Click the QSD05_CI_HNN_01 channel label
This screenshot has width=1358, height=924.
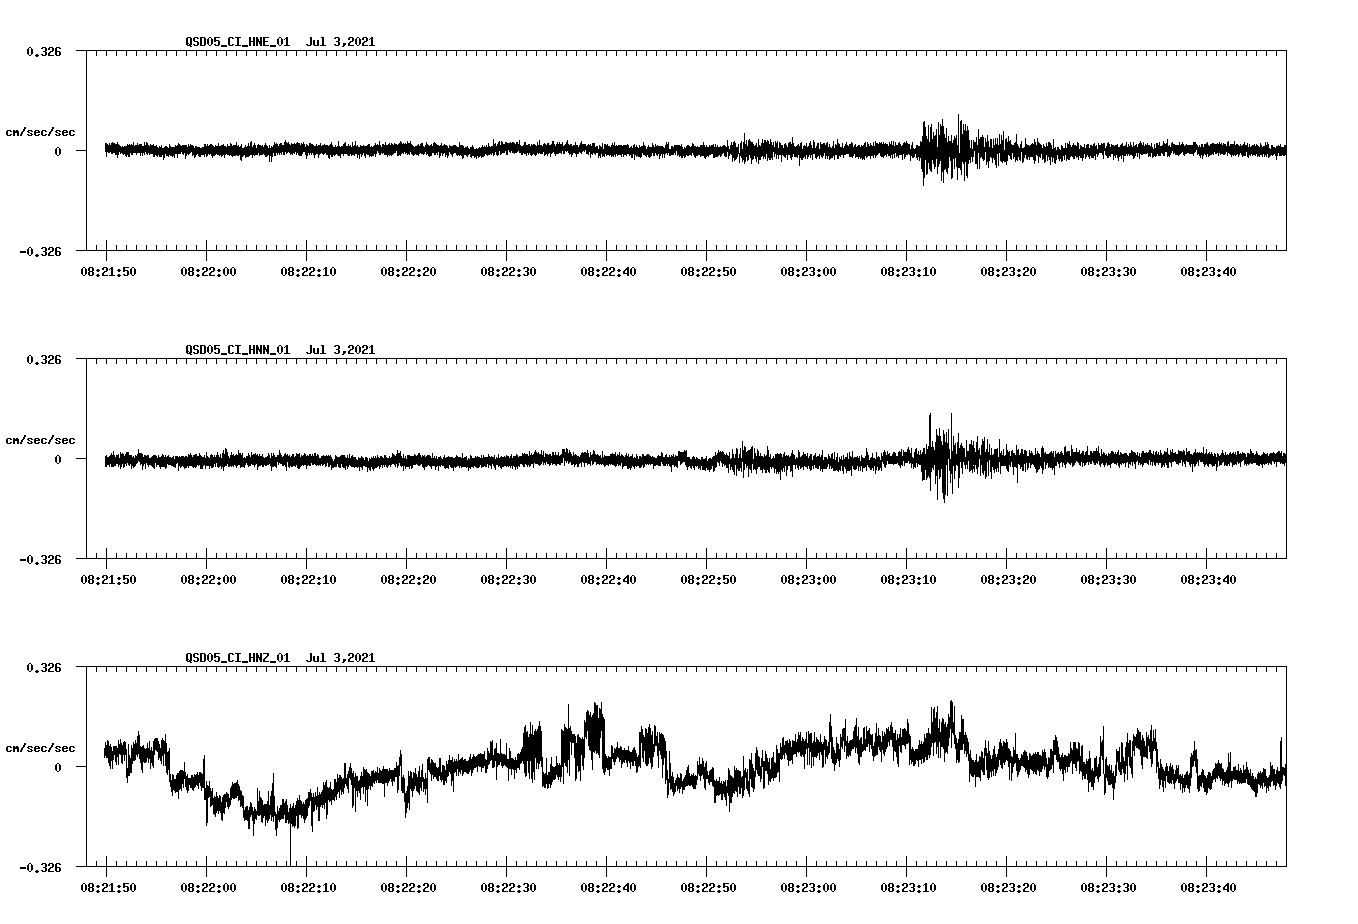click(237, 350)
